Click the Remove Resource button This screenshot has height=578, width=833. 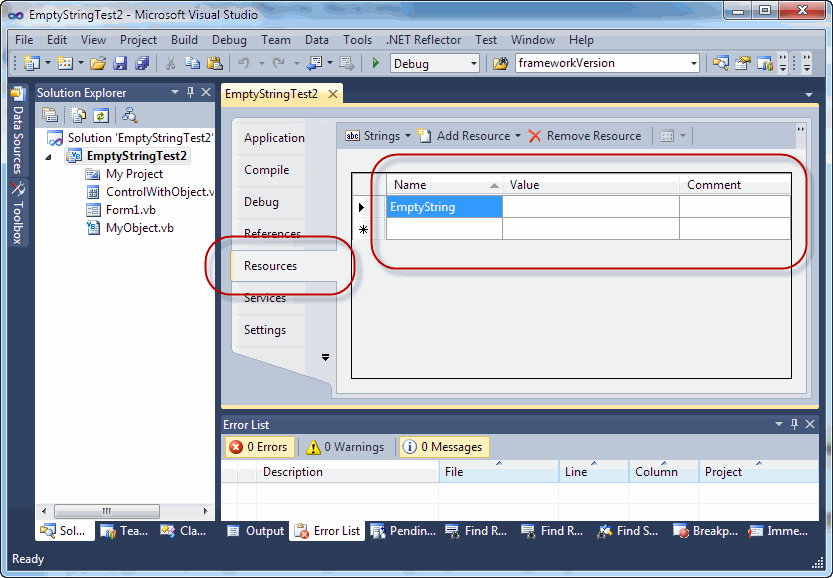click(x=585, y=136)
